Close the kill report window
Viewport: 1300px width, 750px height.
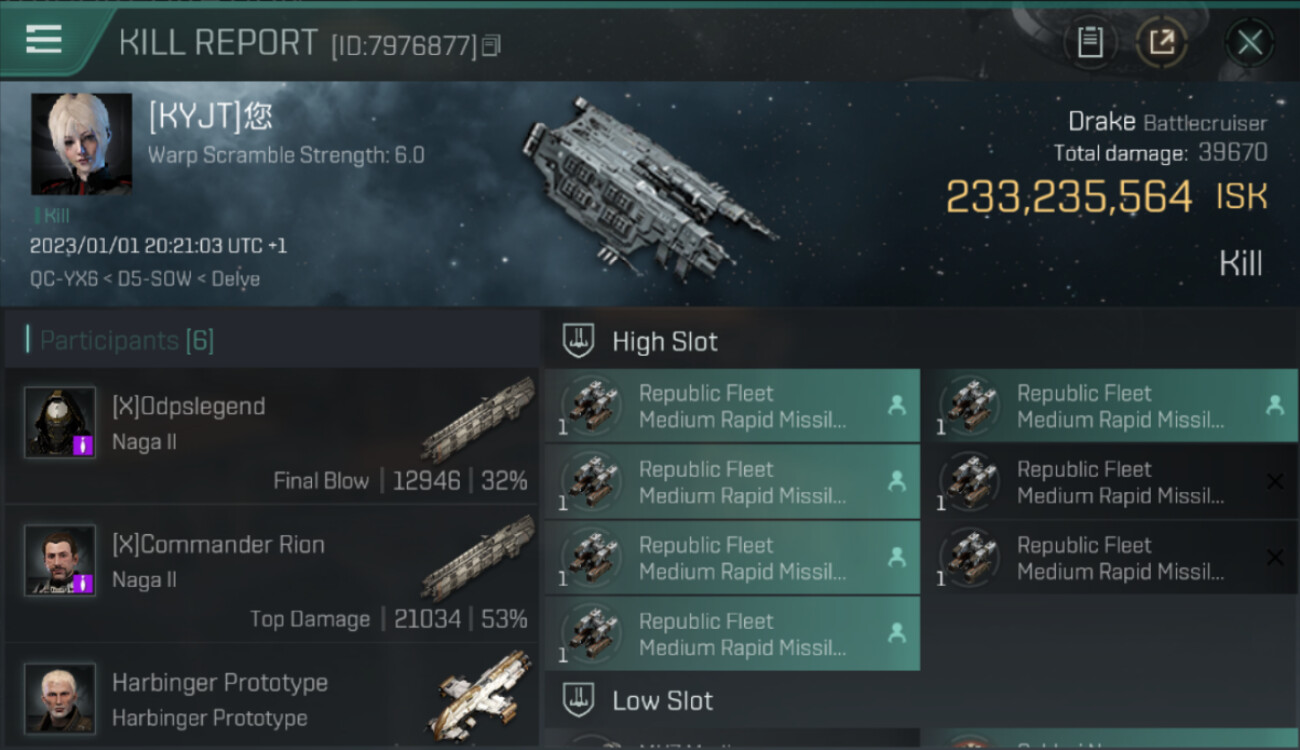coord(1249,42)
